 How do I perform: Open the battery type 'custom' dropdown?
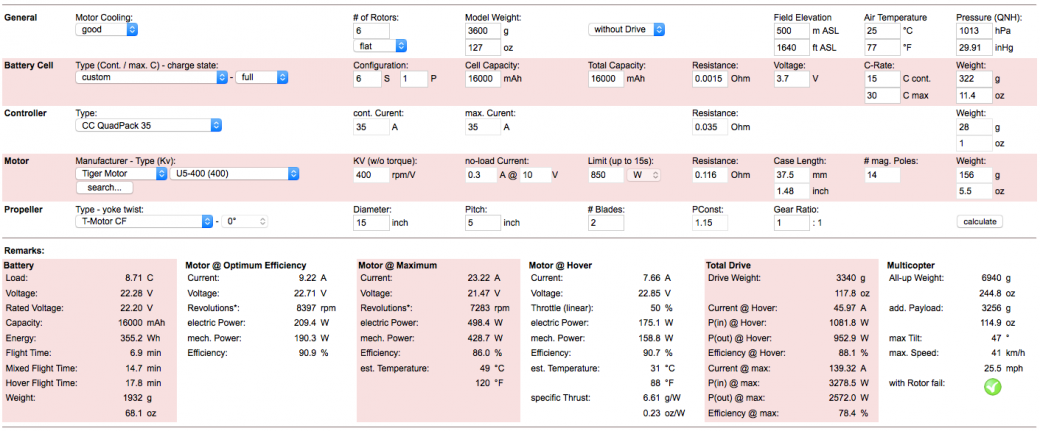click(151, 77)
